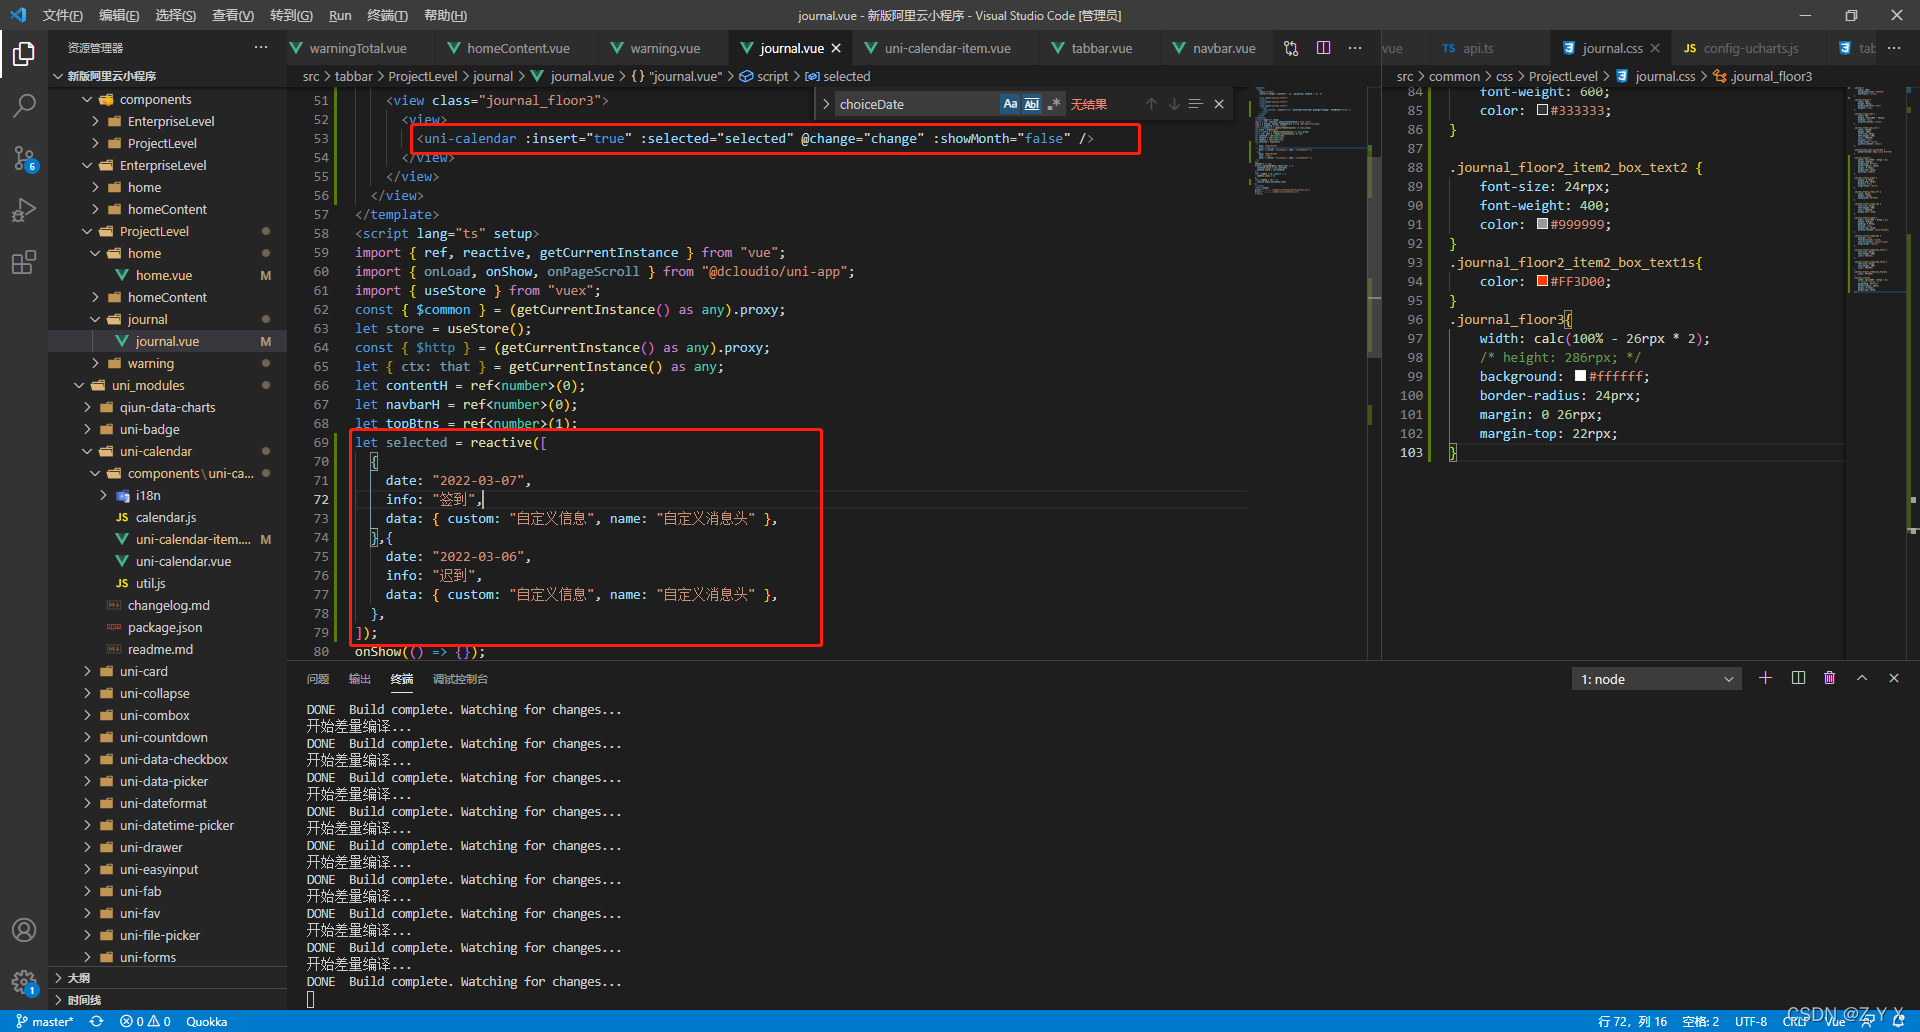The width and height of the screenshot is (1920, 1032).
Task: Open the Source Control view
Action: (x=24, y=158)
